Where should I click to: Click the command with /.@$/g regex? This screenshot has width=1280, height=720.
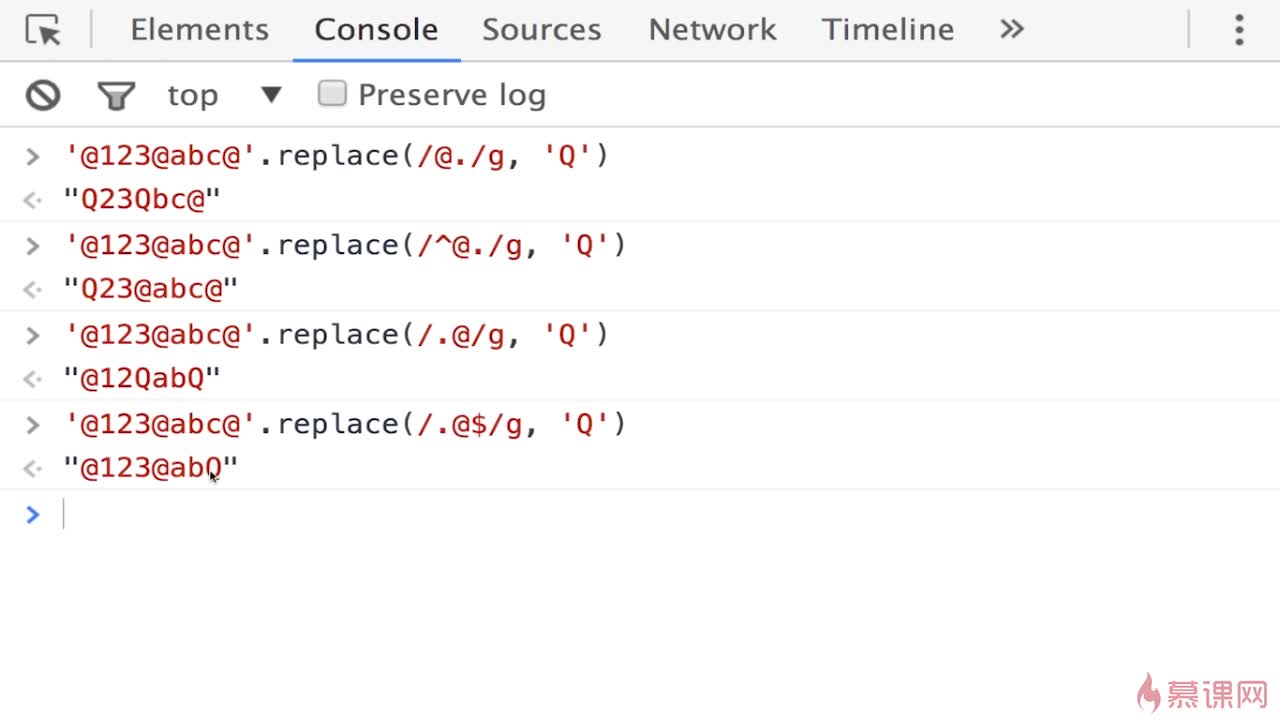coord(345,425)
